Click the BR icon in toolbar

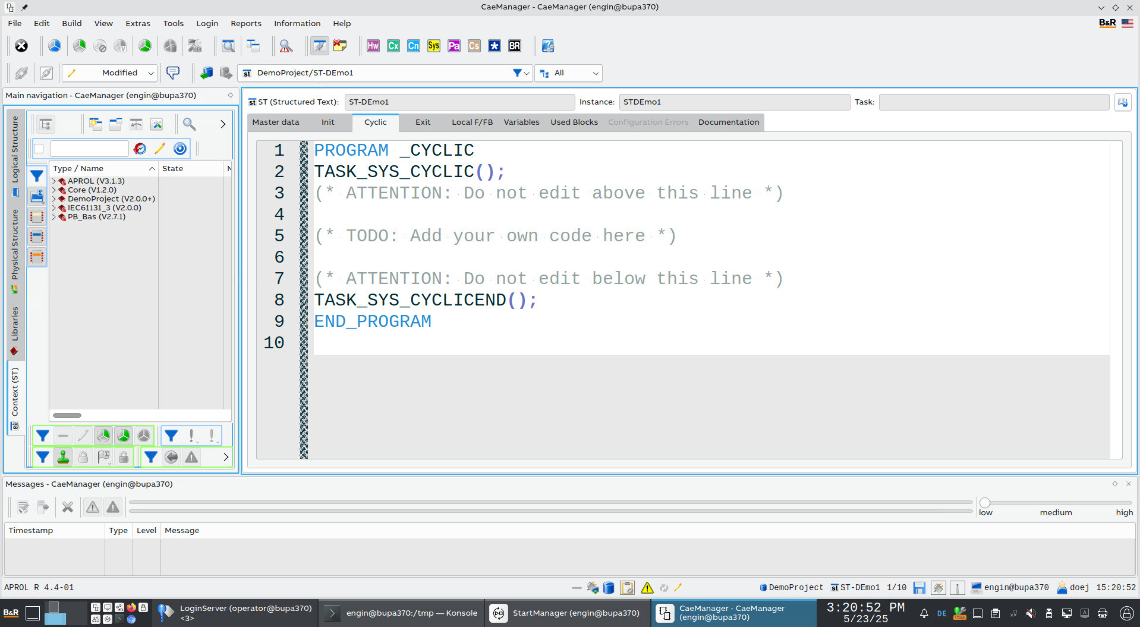pyautogui.click(x=514, y=46)
